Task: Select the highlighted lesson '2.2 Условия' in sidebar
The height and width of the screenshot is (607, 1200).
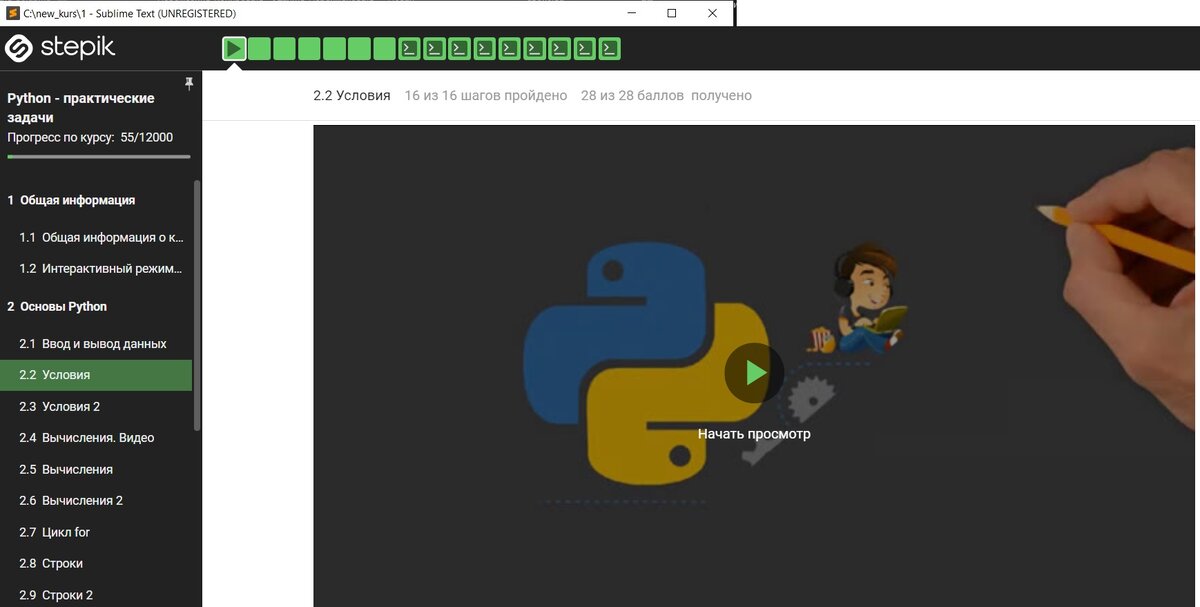Action: 96,375
